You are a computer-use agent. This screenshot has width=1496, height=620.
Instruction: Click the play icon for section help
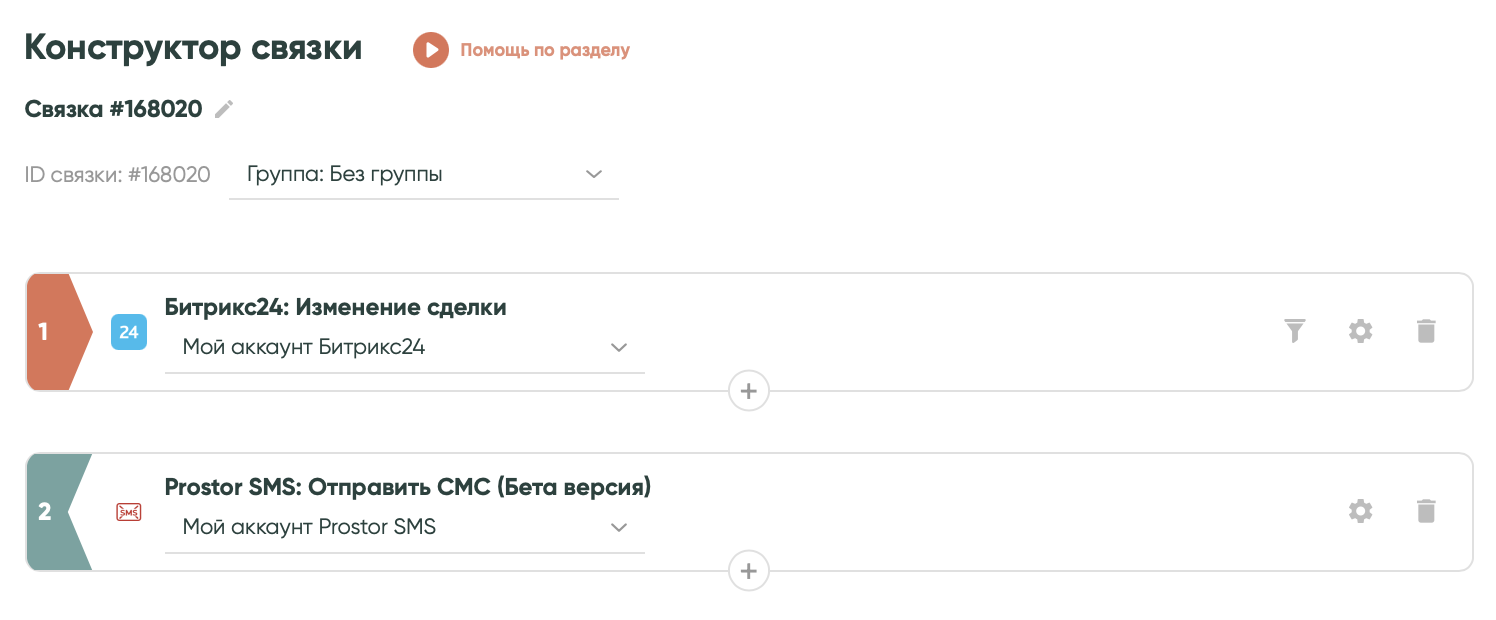pos(431,50)
